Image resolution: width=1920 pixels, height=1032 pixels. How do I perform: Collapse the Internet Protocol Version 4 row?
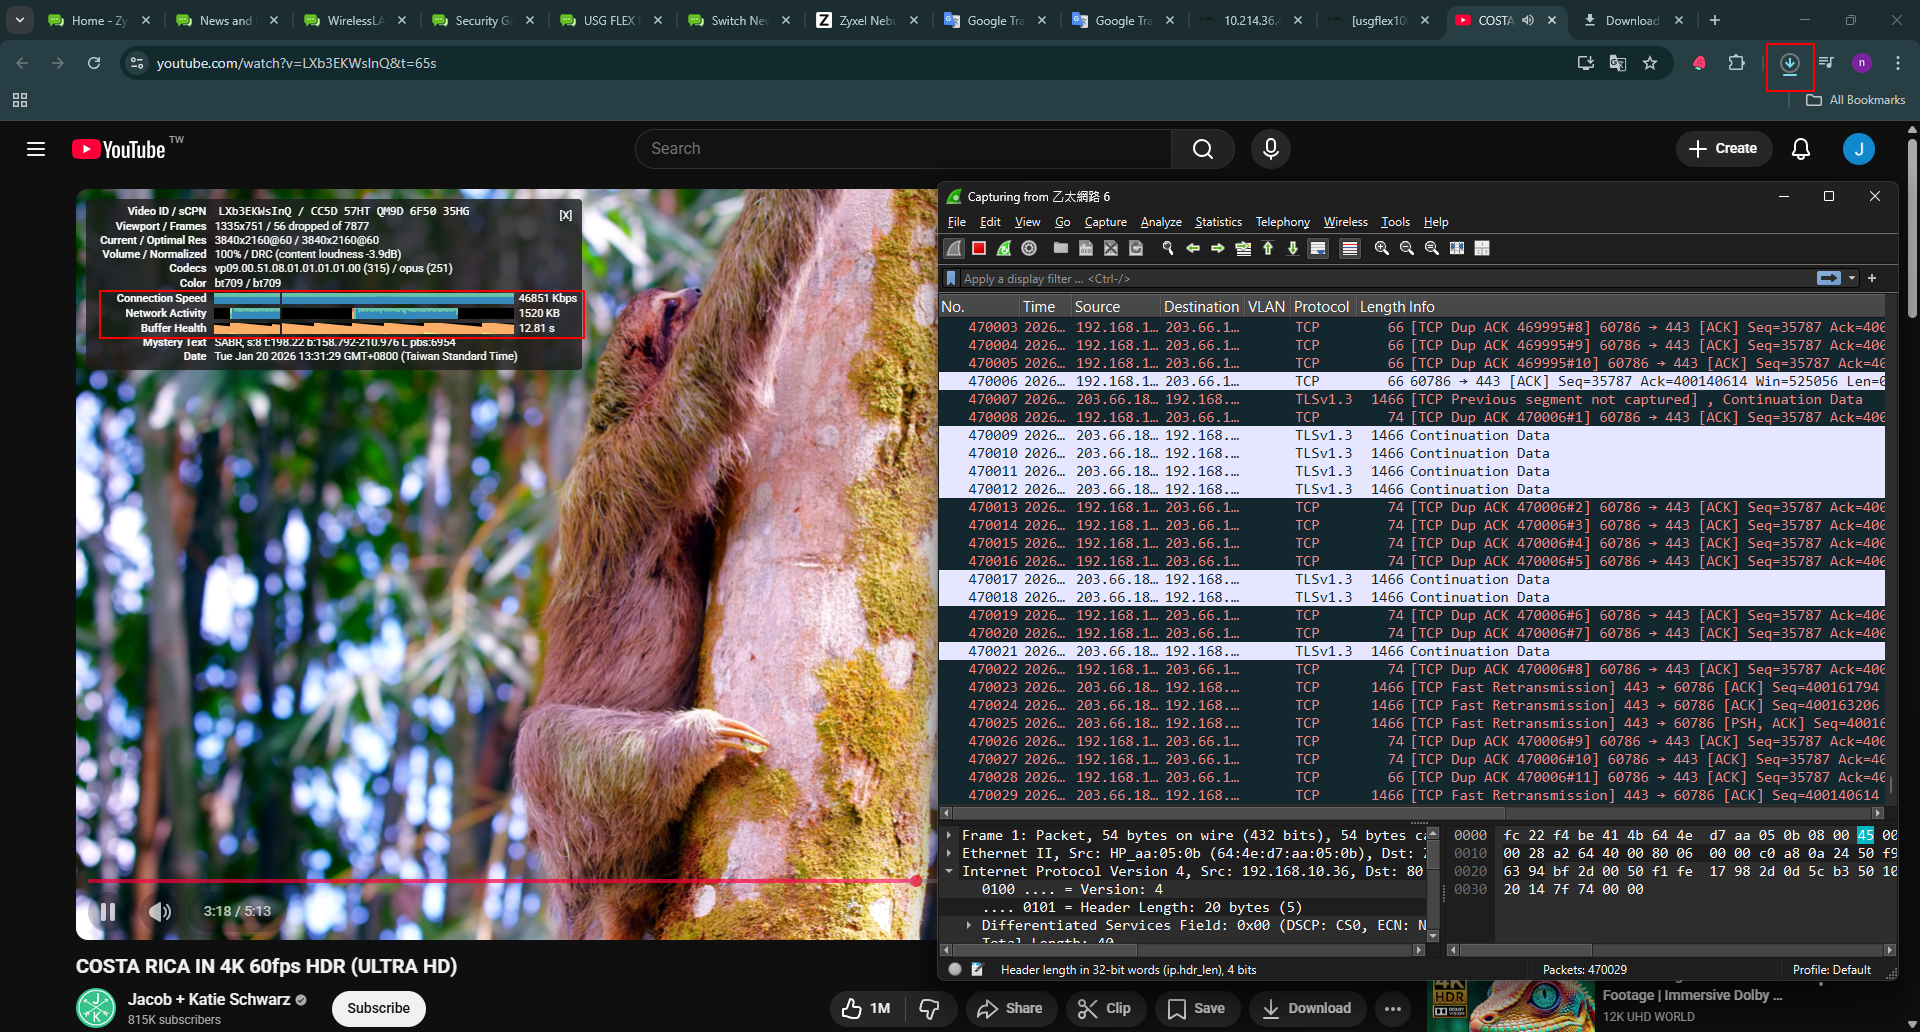point(949,871)
